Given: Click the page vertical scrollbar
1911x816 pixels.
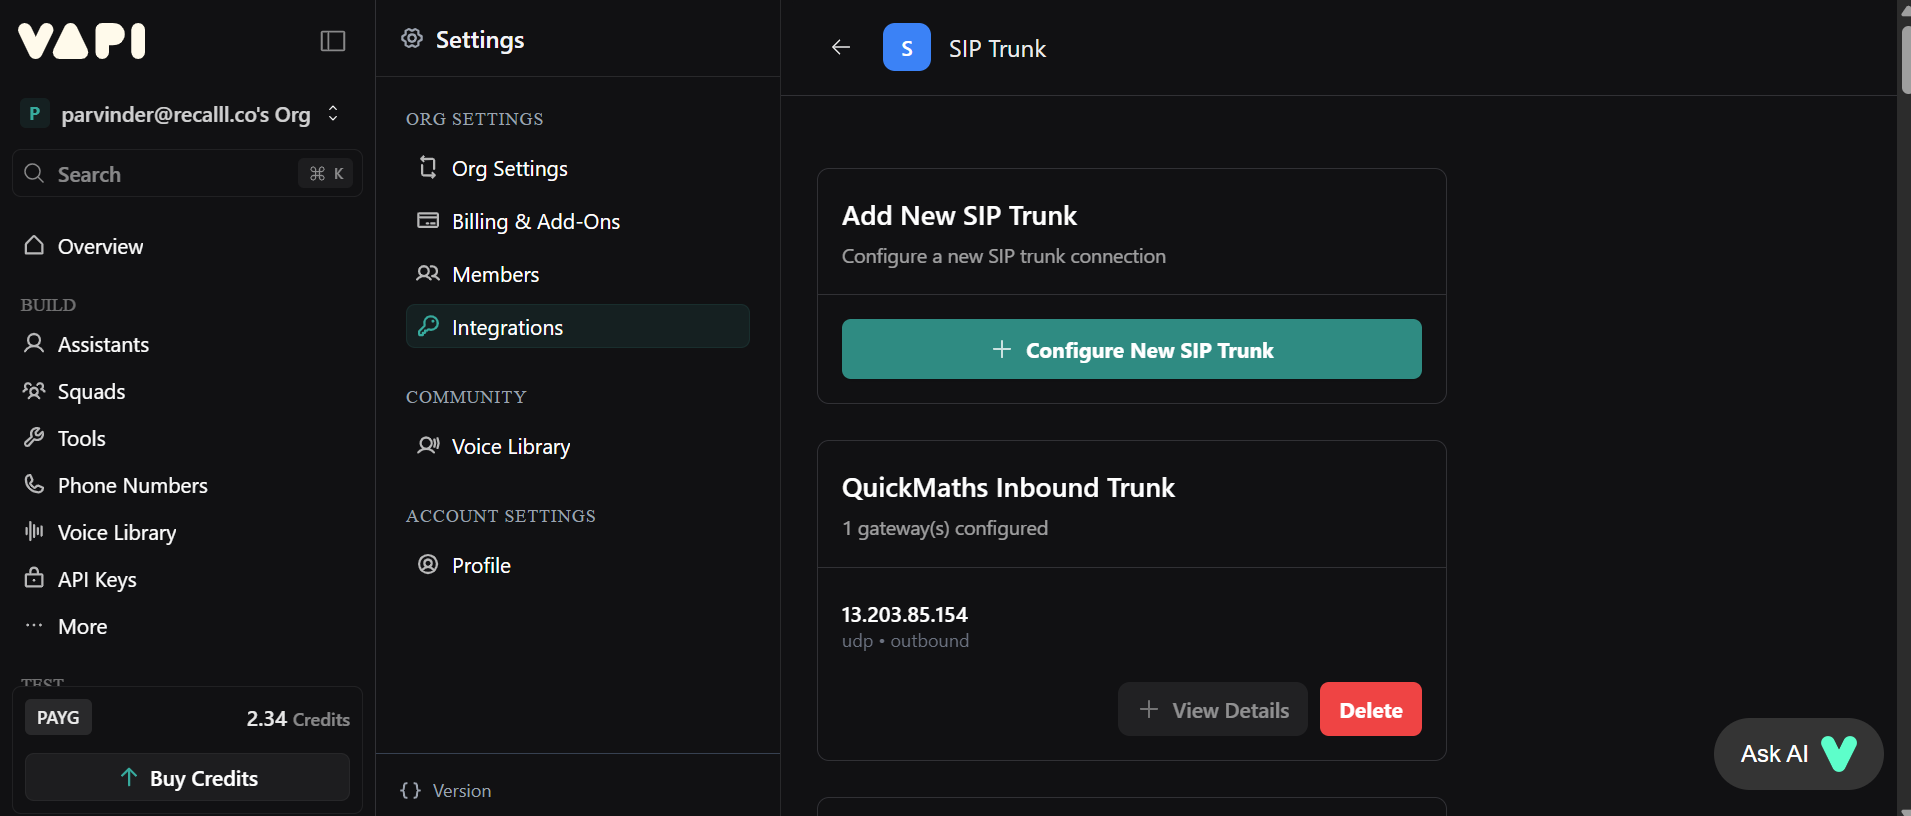Looking at the screenshot, I should 1905,60.
